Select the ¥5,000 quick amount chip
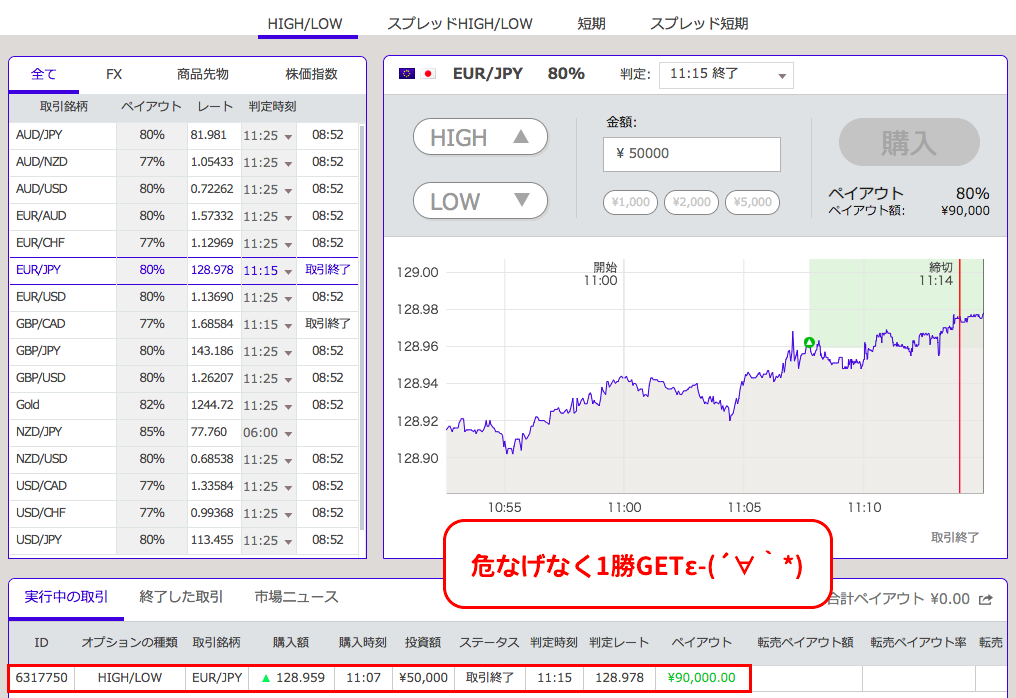1016x698 pixels. (752, 202)
